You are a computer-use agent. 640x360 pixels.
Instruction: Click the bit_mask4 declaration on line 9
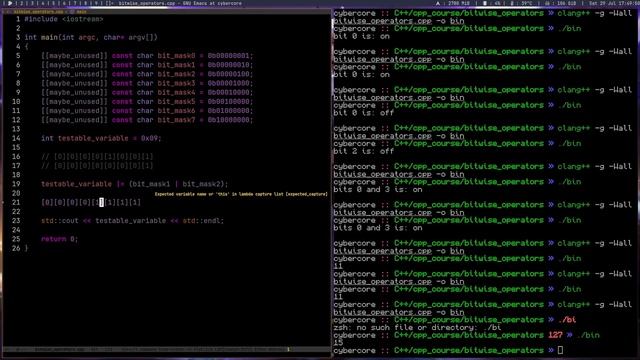(x=147, y=92)
